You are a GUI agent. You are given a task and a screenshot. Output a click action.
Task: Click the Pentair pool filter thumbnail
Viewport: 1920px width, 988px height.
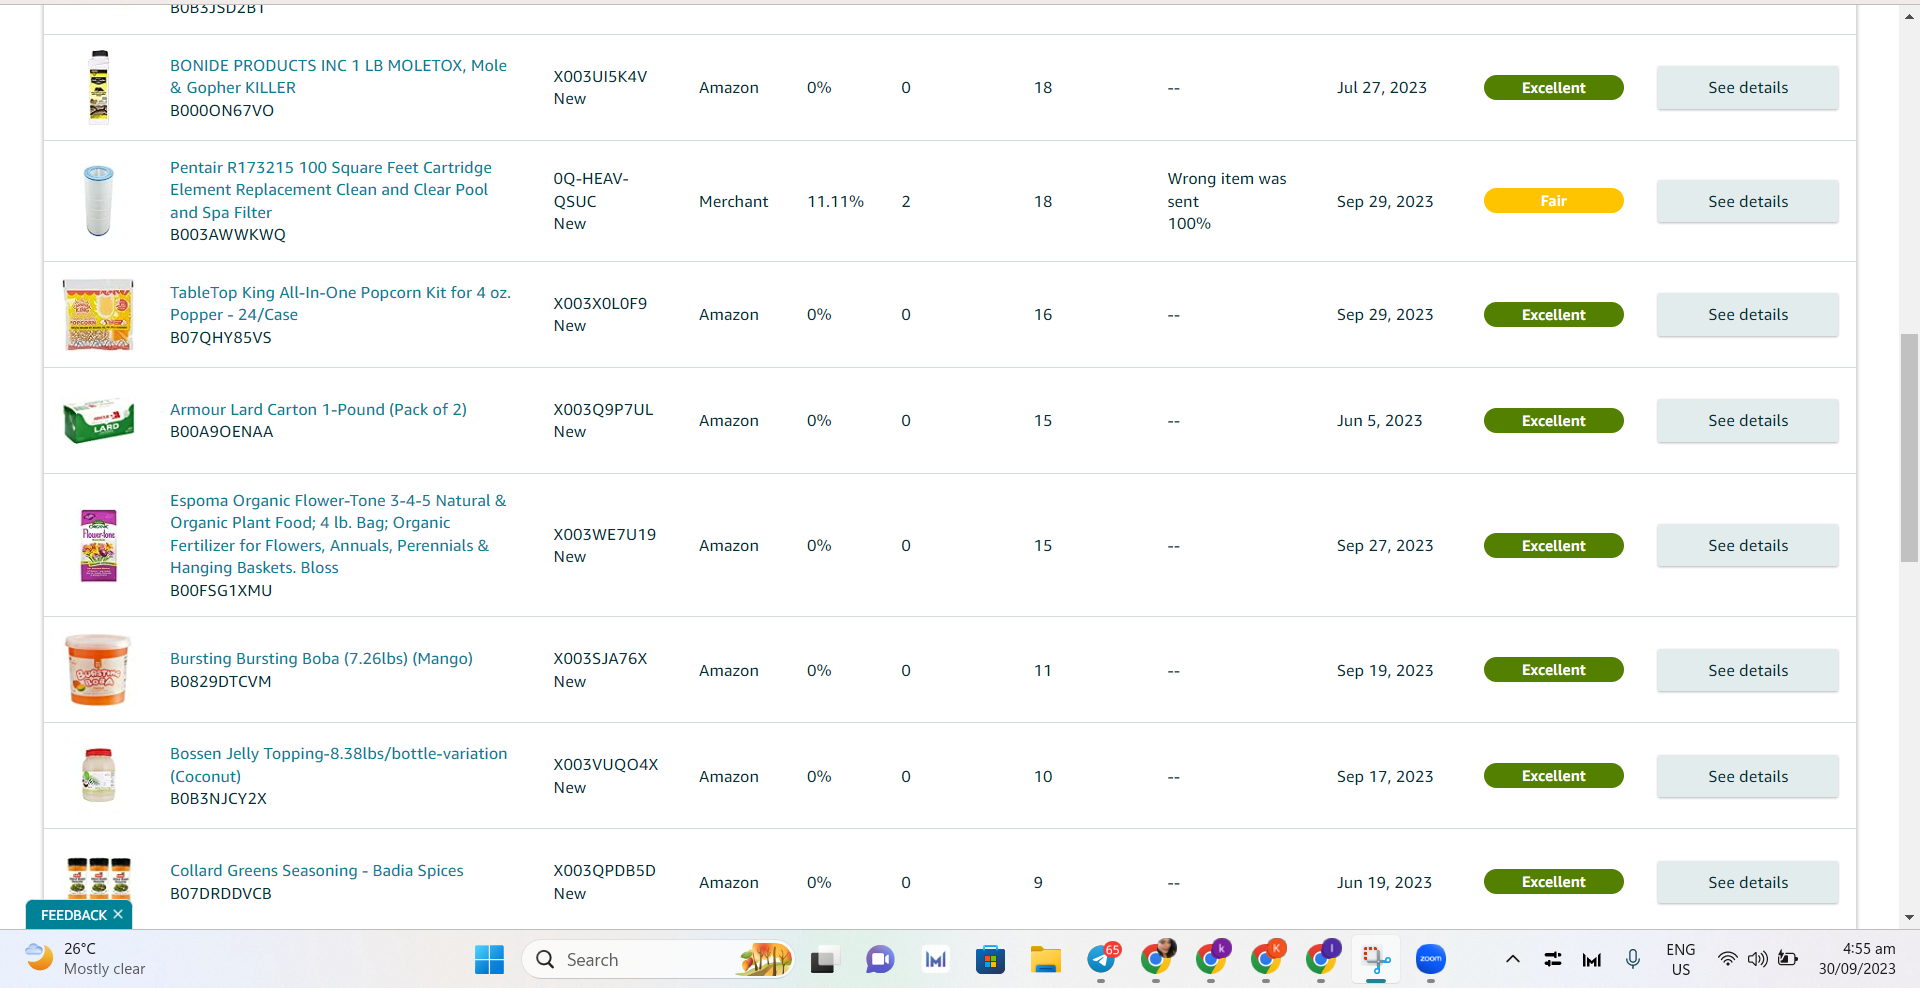(98, 201)
